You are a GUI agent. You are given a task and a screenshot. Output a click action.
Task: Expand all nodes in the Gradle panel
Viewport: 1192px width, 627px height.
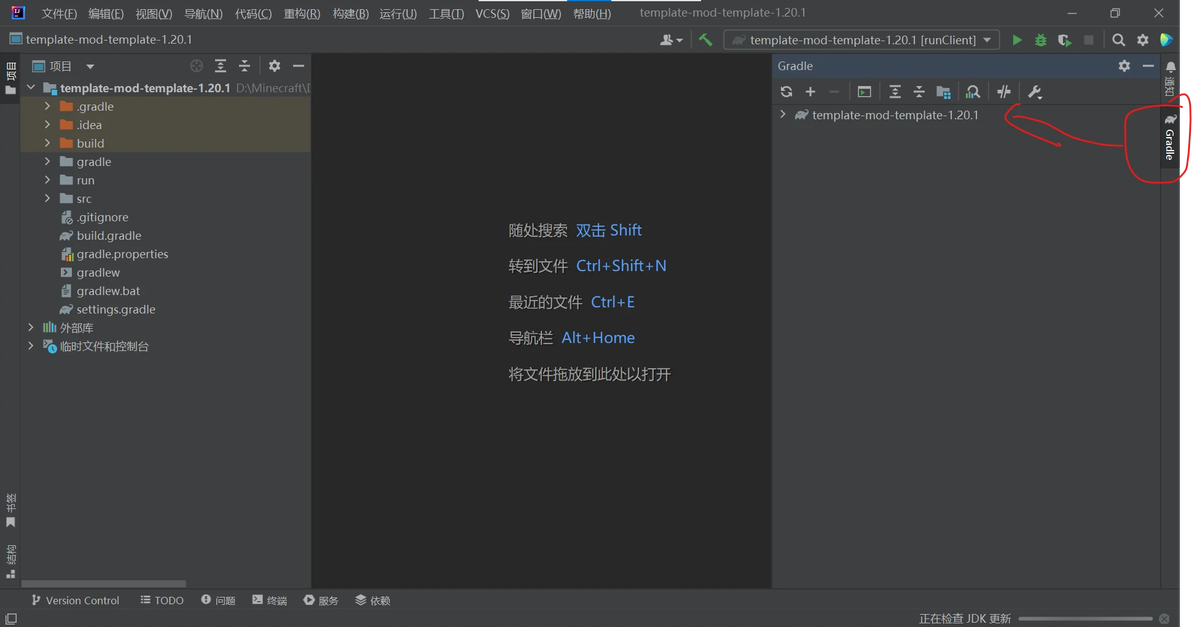pyautogui.click(x=895, y=92)
